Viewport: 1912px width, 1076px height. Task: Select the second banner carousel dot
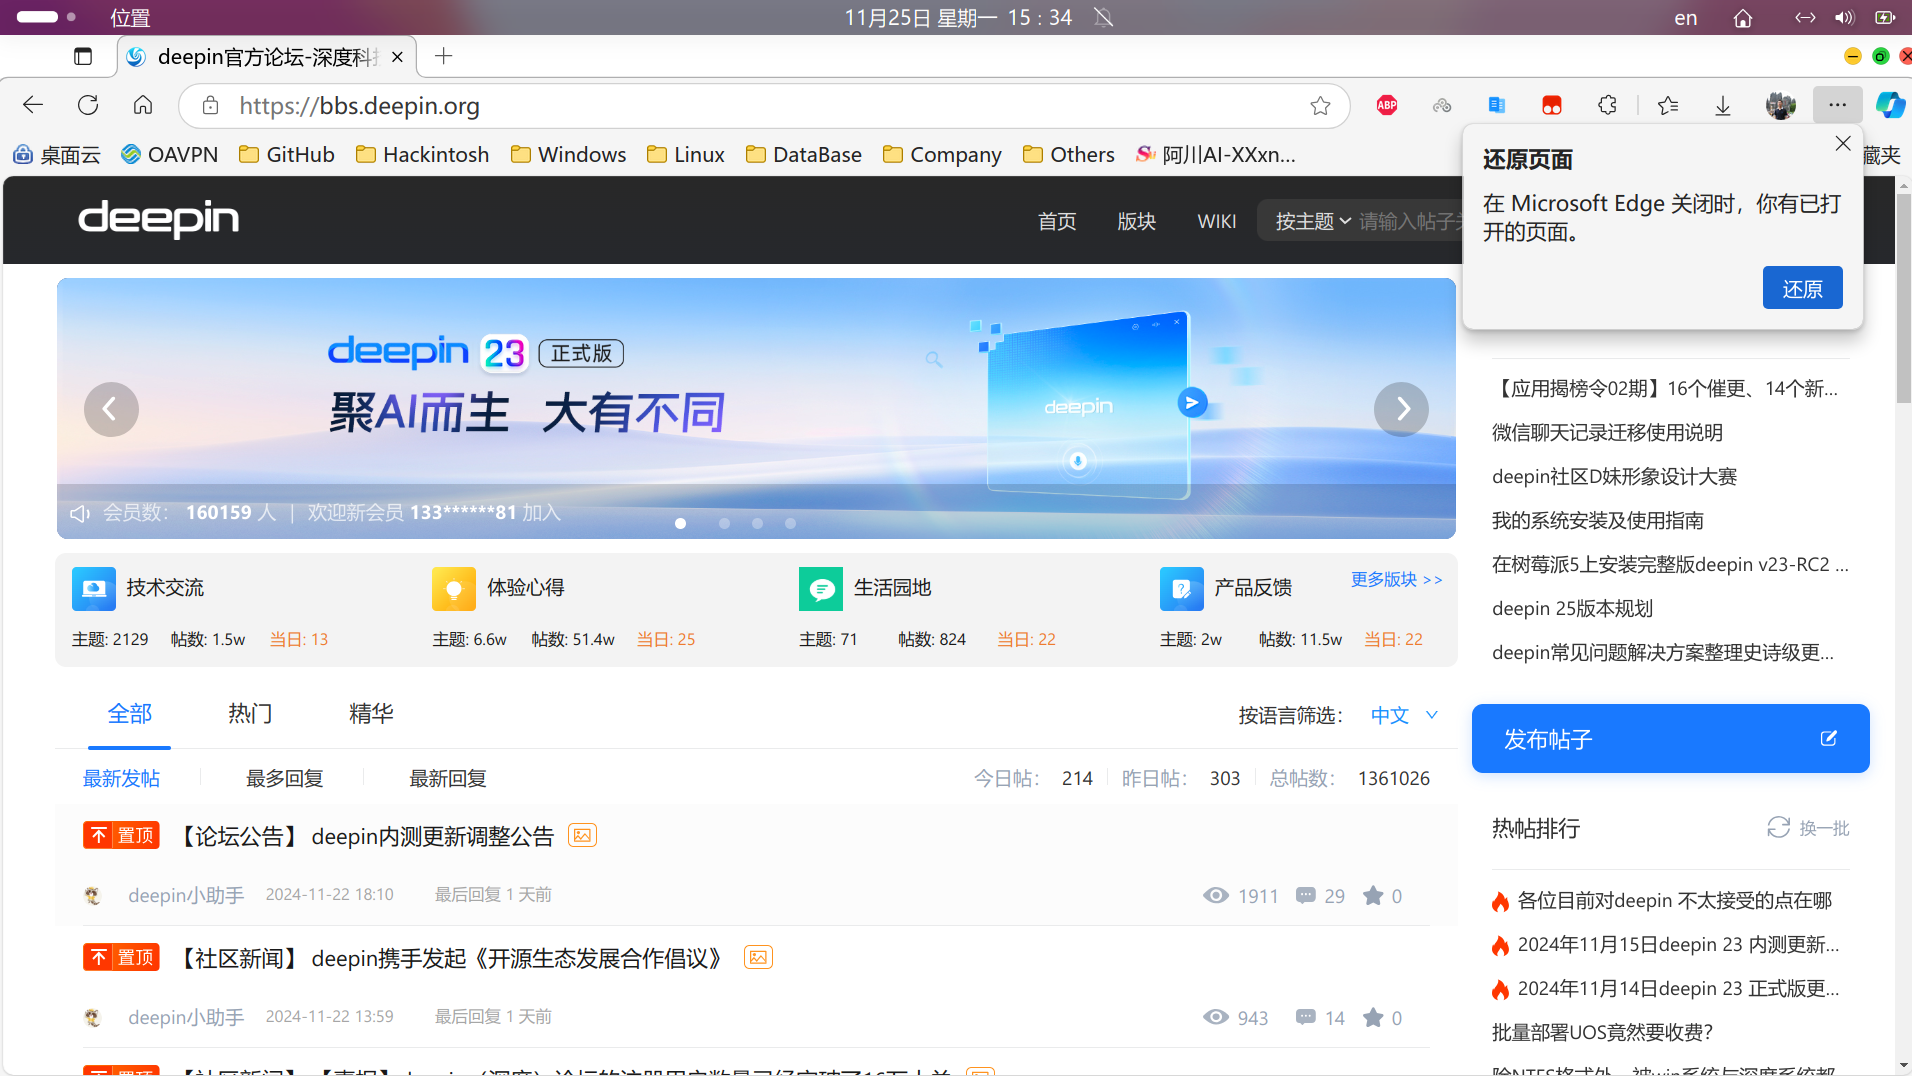[x=724, y=523]
